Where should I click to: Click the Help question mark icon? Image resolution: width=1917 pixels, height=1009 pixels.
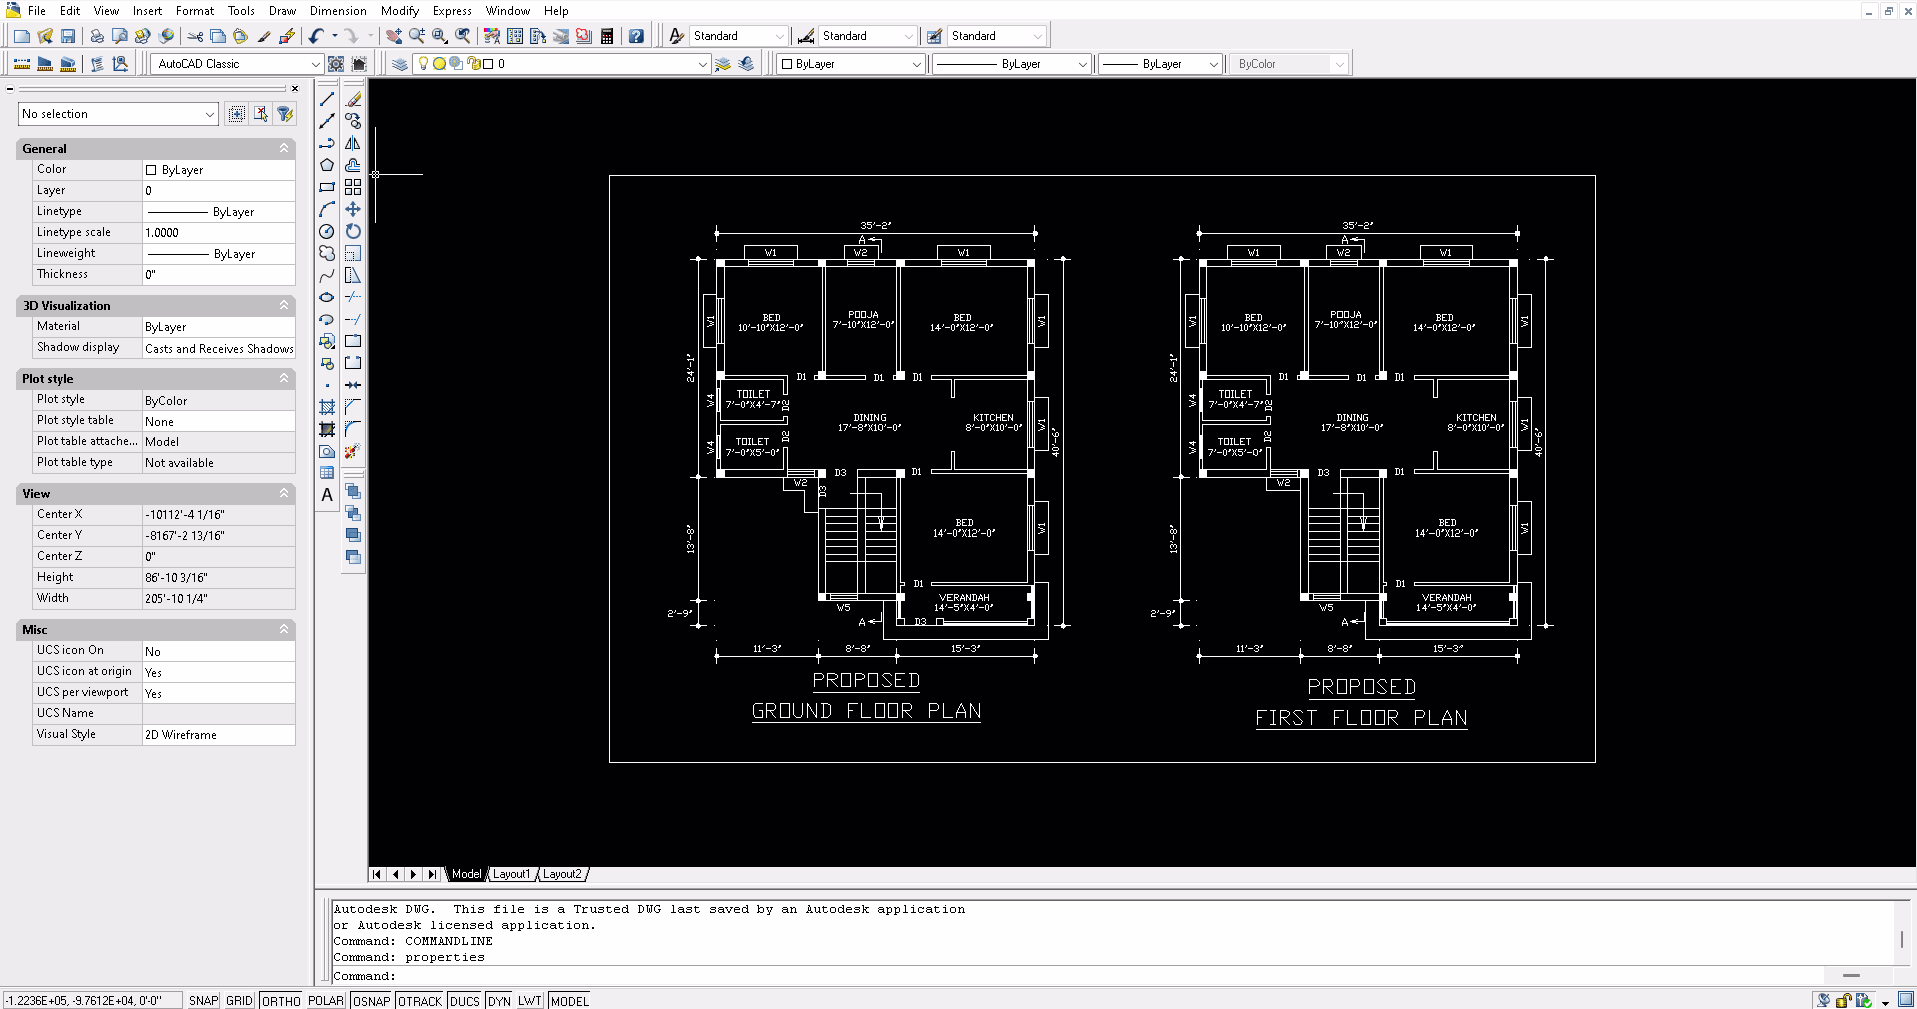(x=636, y=36)
